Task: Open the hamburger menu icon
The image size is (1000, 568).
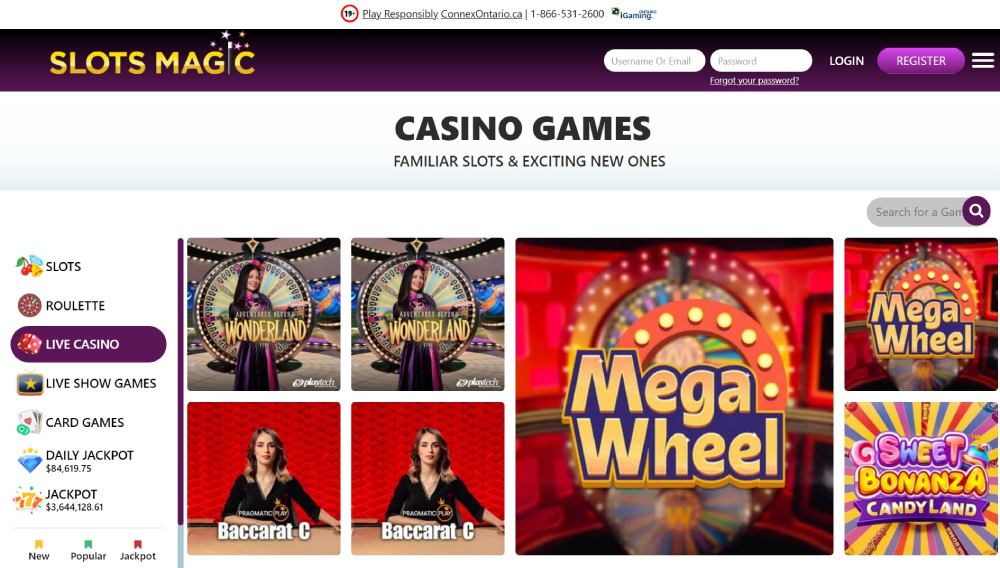Action: click(x=983, y=61)
